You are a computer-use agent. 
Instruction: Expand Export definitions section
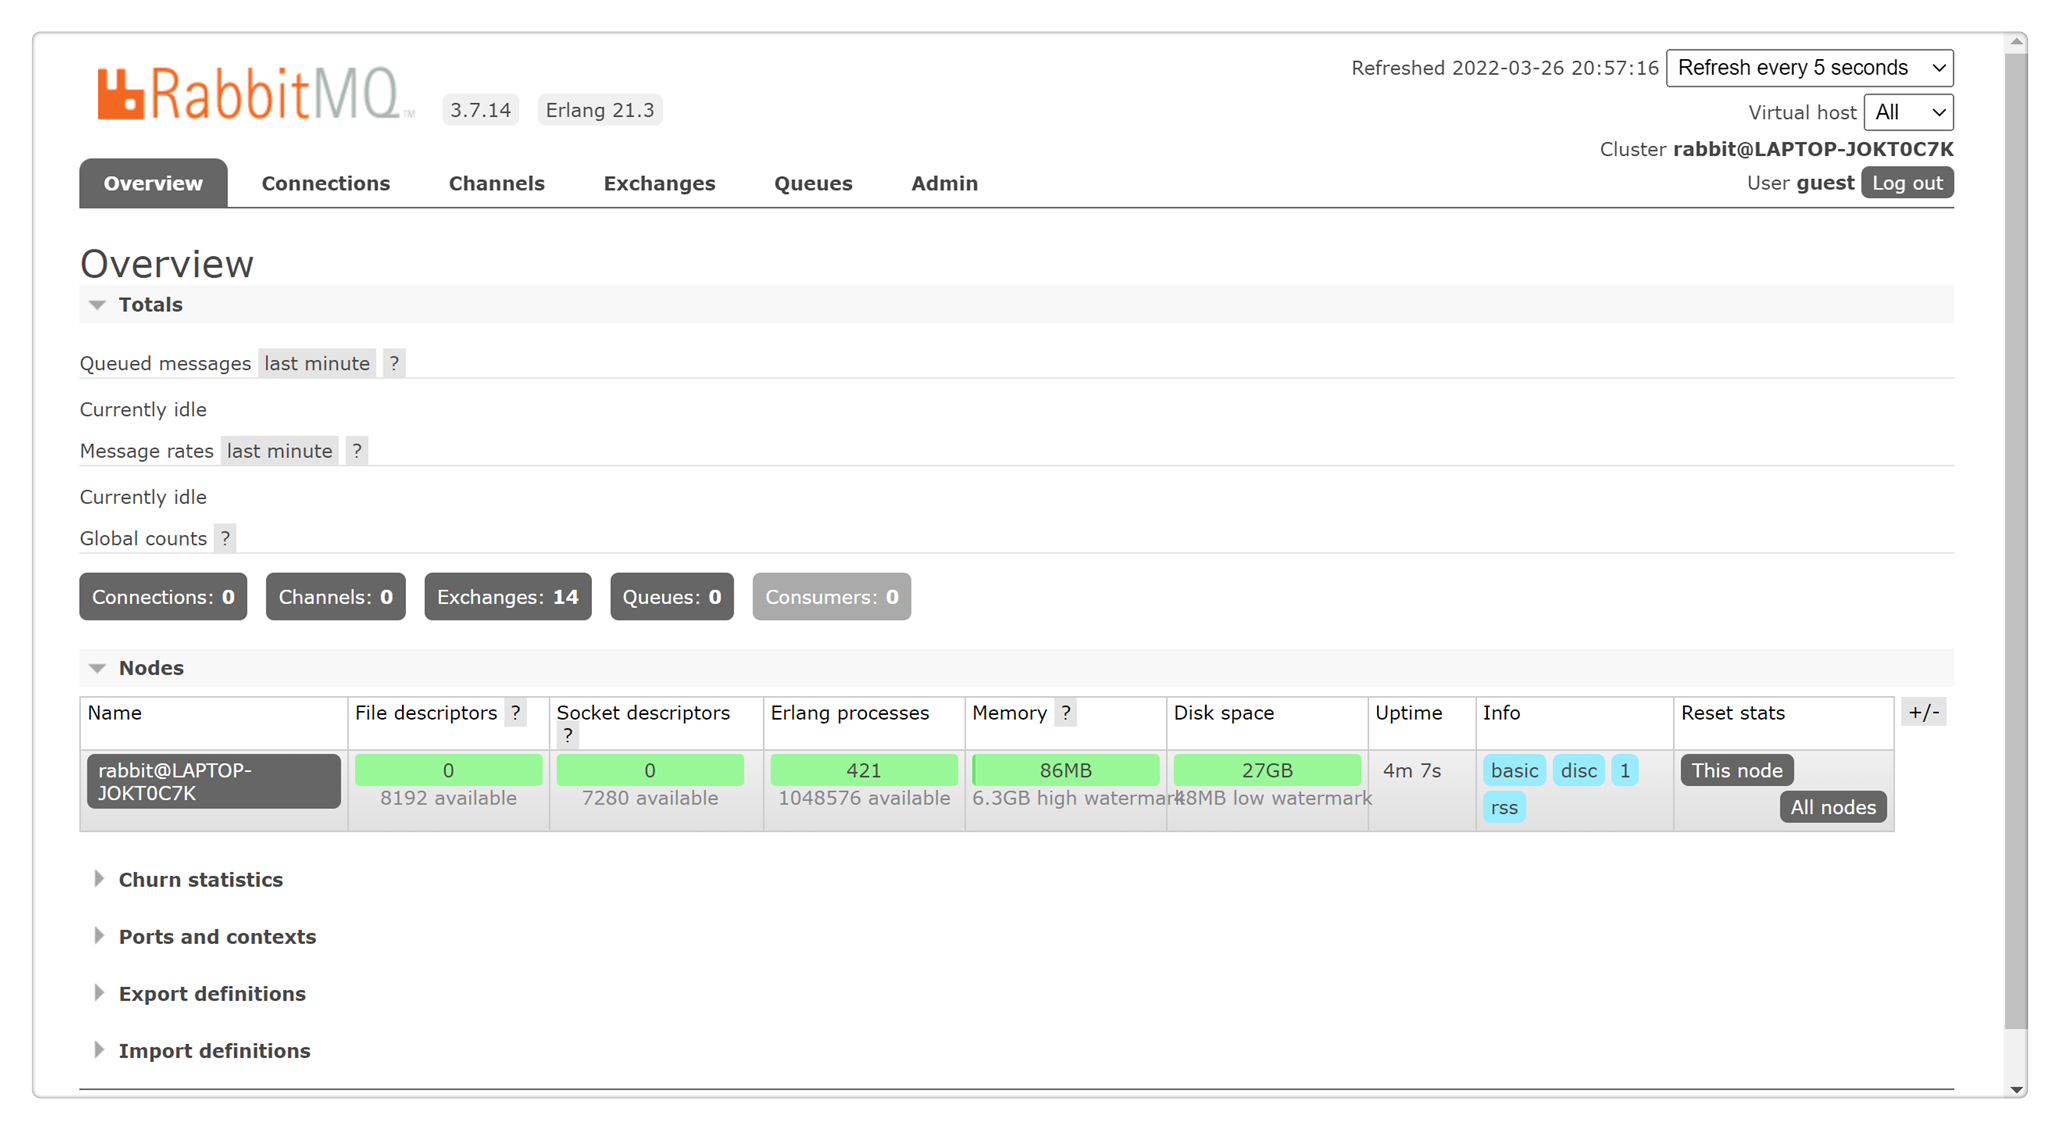click(212, 994)
